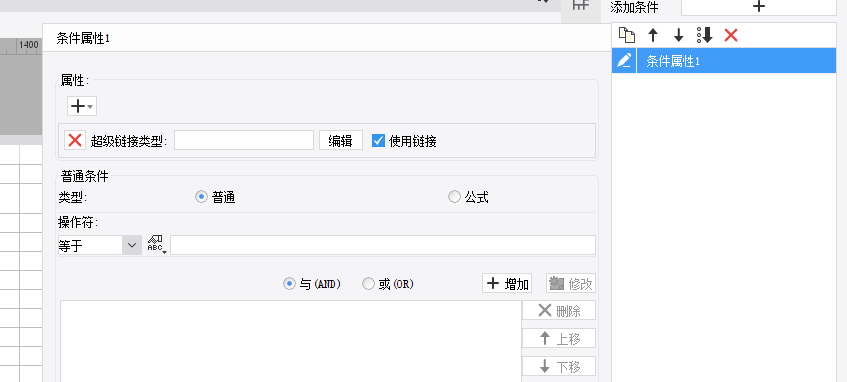Delete condition with red X toolbar icon

pyautogui.click(x=730, y=36)
